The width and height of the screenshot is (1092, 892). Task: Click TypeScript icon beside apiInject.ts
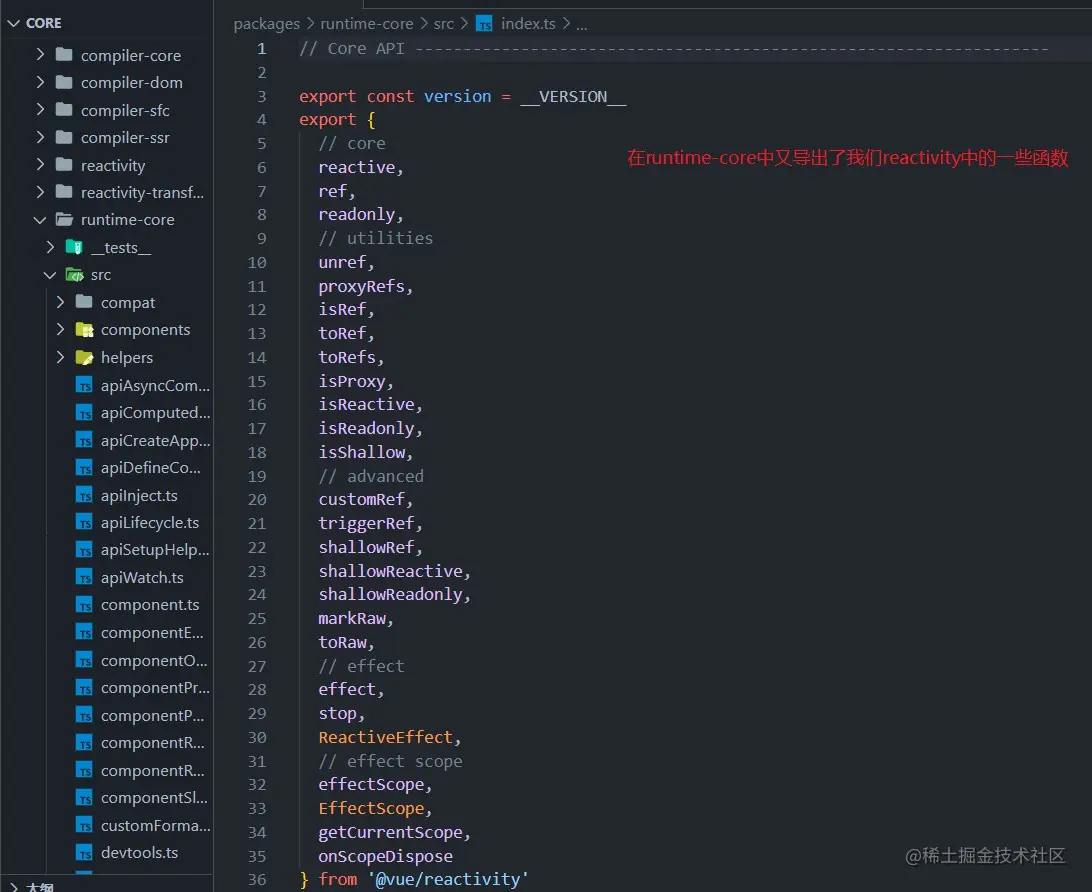(x=84, y=495)
